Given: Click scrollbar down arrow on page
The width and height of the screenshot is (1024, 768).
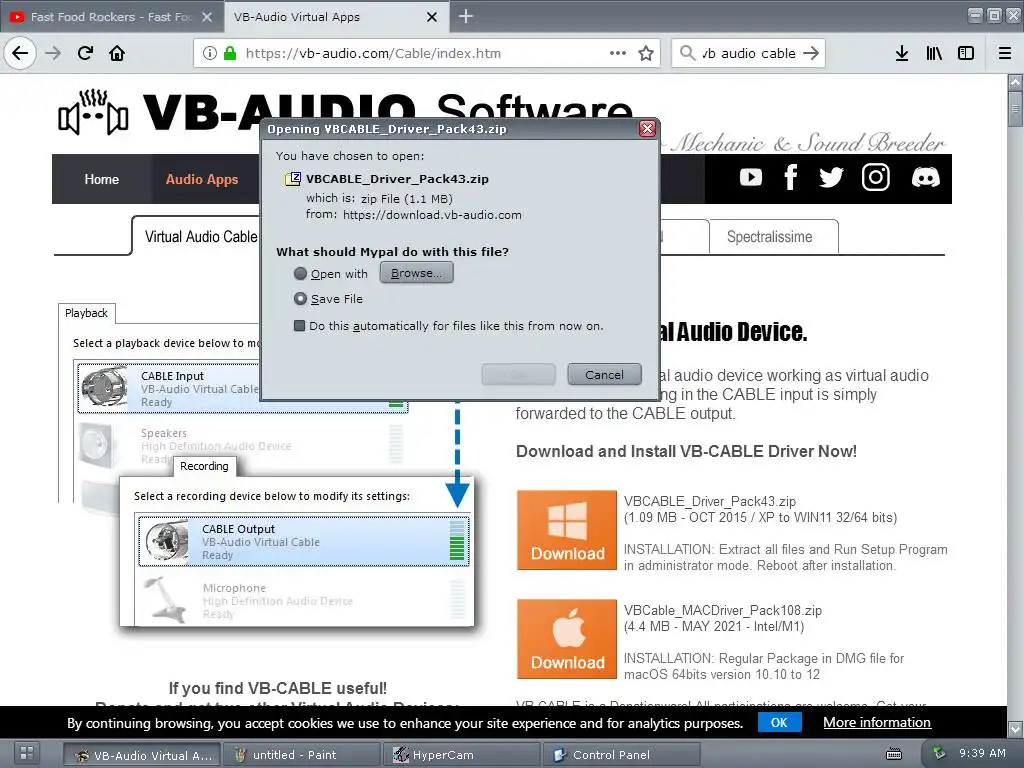Looking at the screenshot, I should pyautogui.click(x=1015, y=728).
